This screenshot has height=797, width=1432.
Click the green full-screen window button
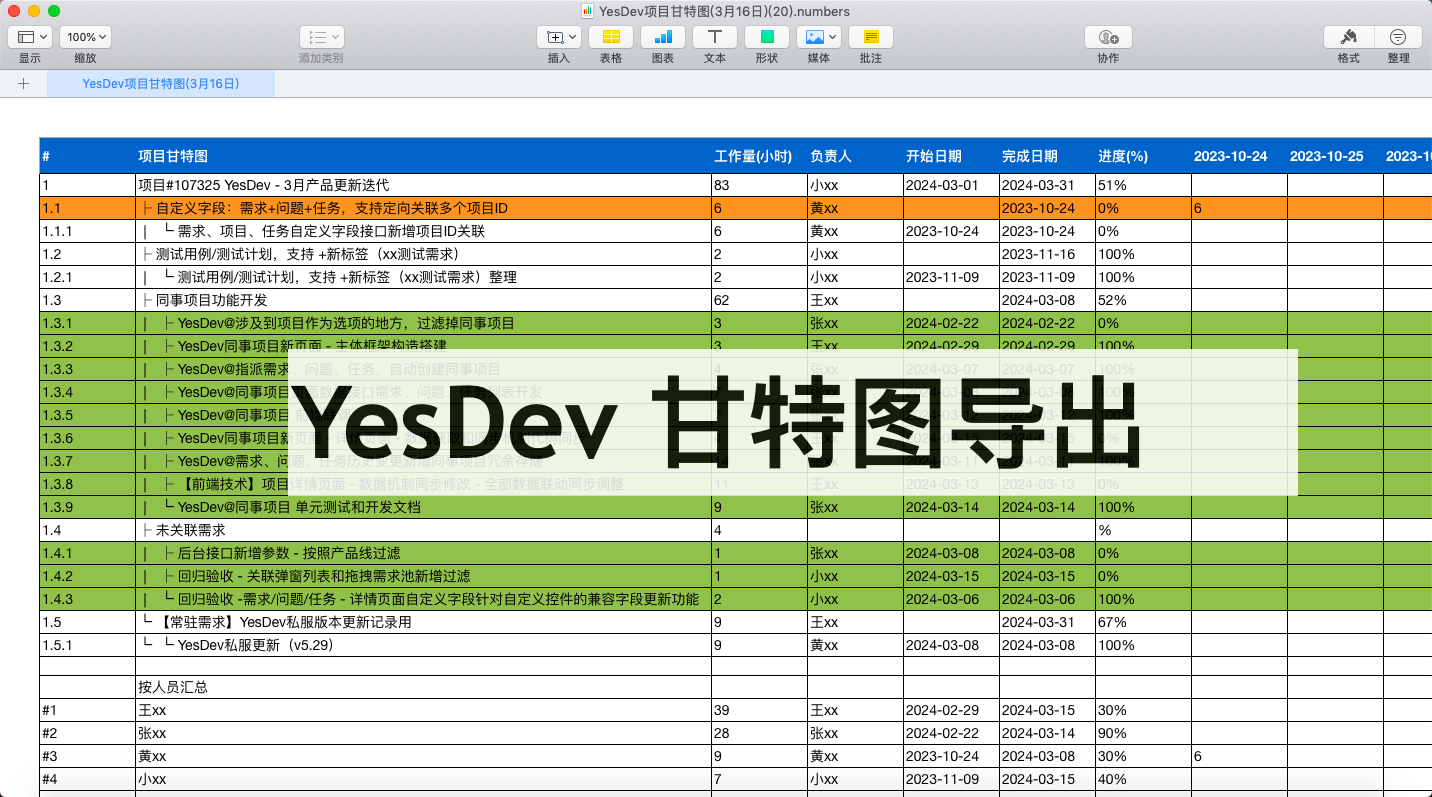pyautogui.click(x=54, y=11)
